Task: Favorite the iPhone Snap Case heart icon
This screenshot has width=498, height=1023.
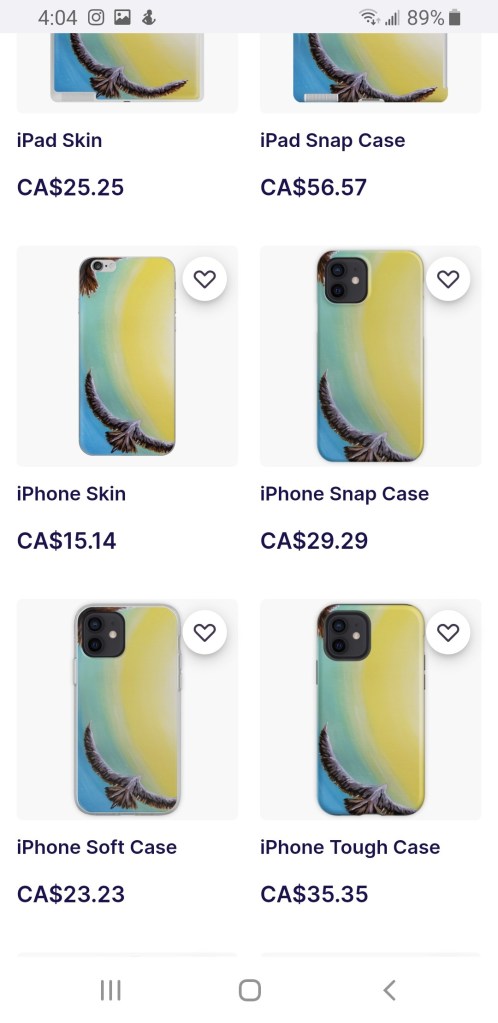Action: pos(448,279)
